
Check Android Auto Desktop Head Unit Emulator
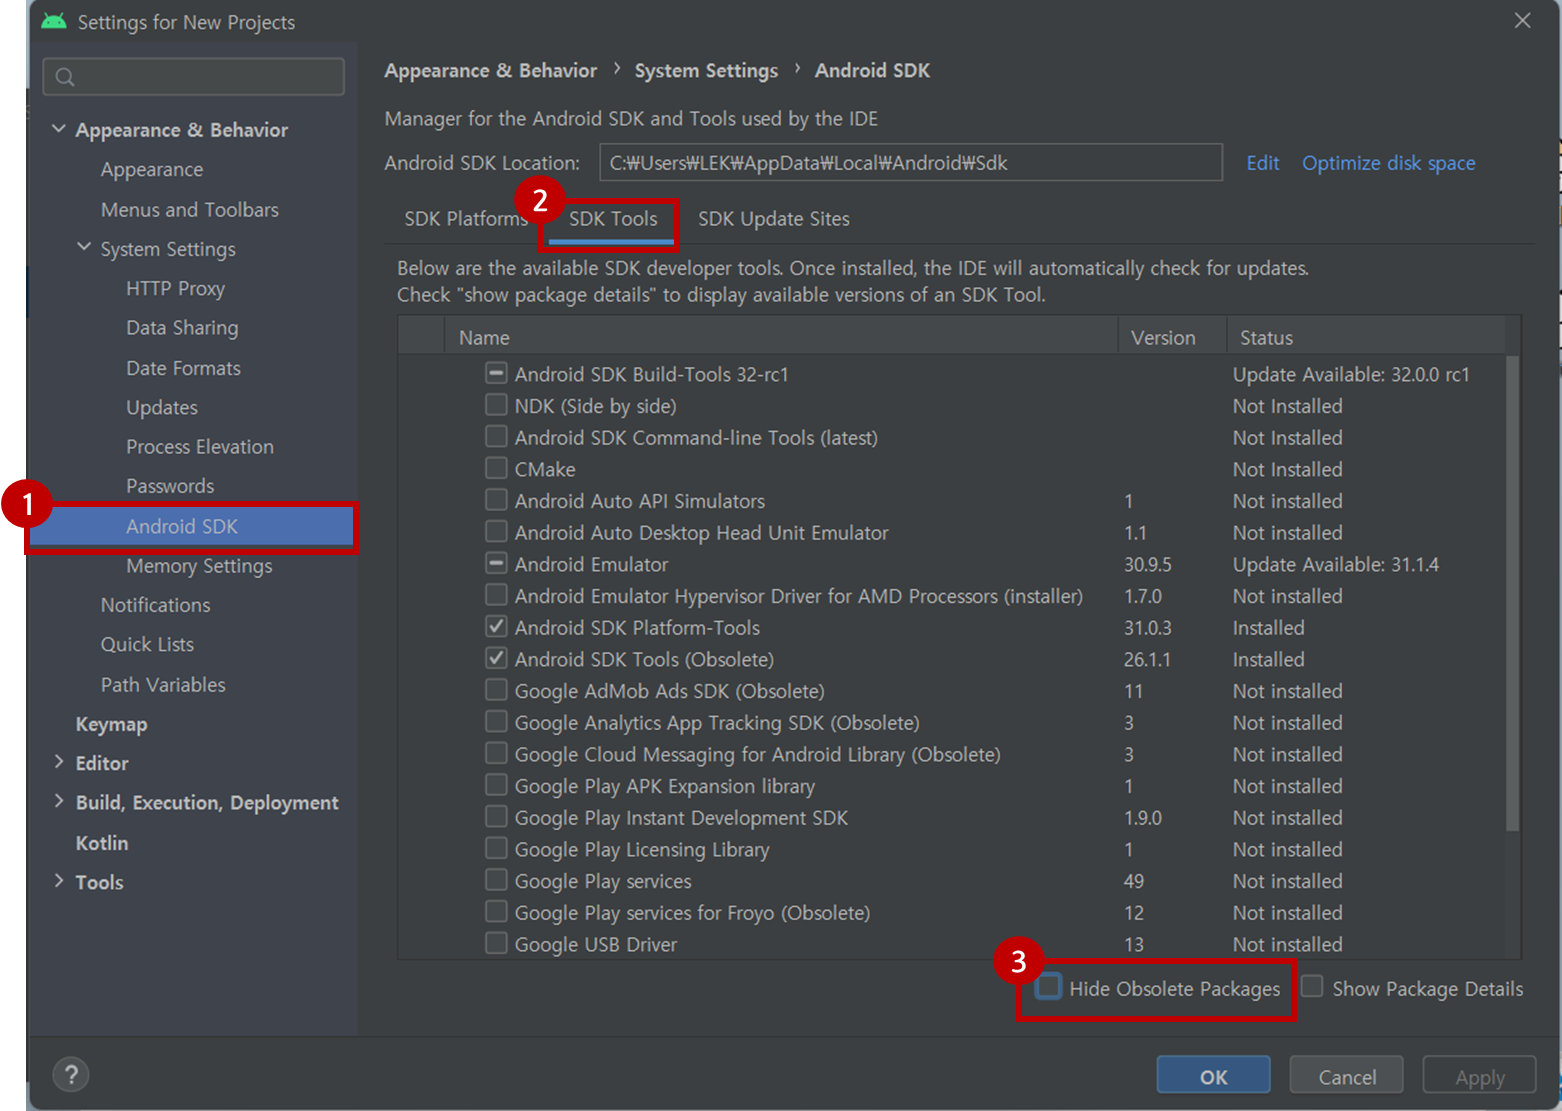496,531
